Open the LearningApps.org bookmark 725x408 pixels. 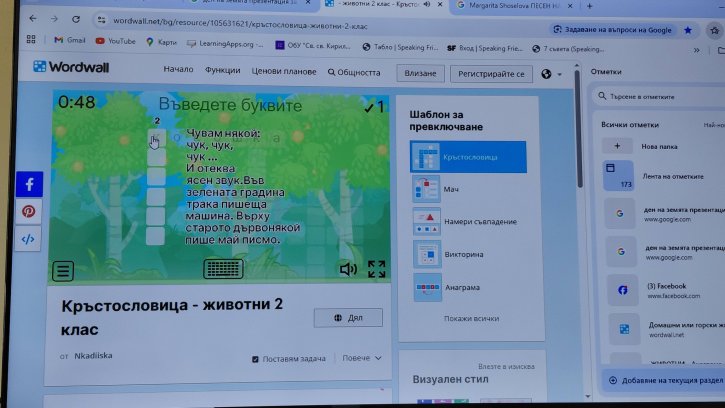tap(225, 44)
